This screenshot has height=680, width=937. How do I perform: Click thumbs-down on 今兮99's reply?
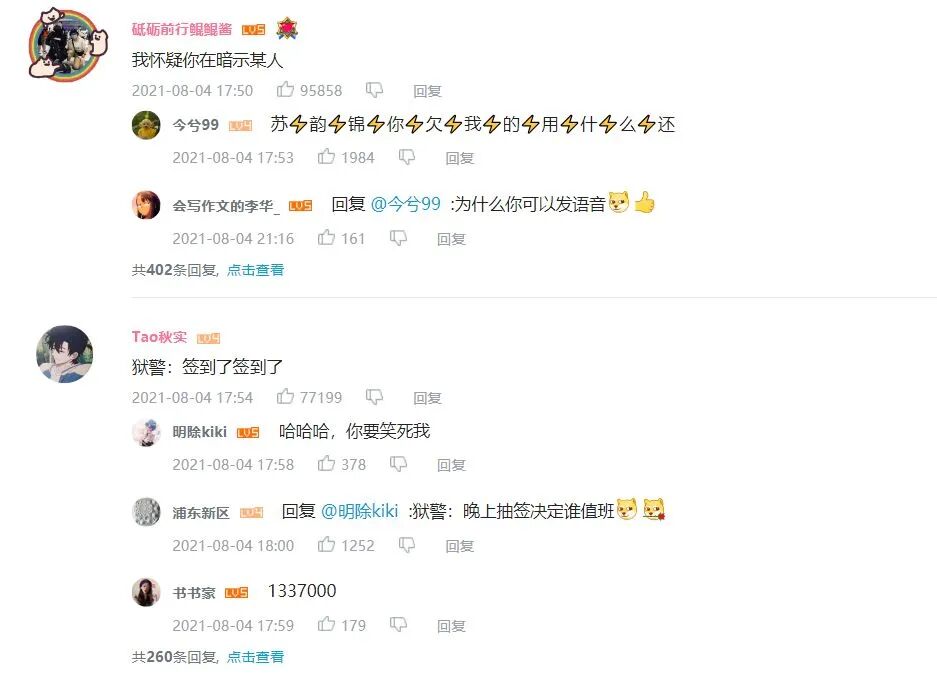tap(406, 157)
